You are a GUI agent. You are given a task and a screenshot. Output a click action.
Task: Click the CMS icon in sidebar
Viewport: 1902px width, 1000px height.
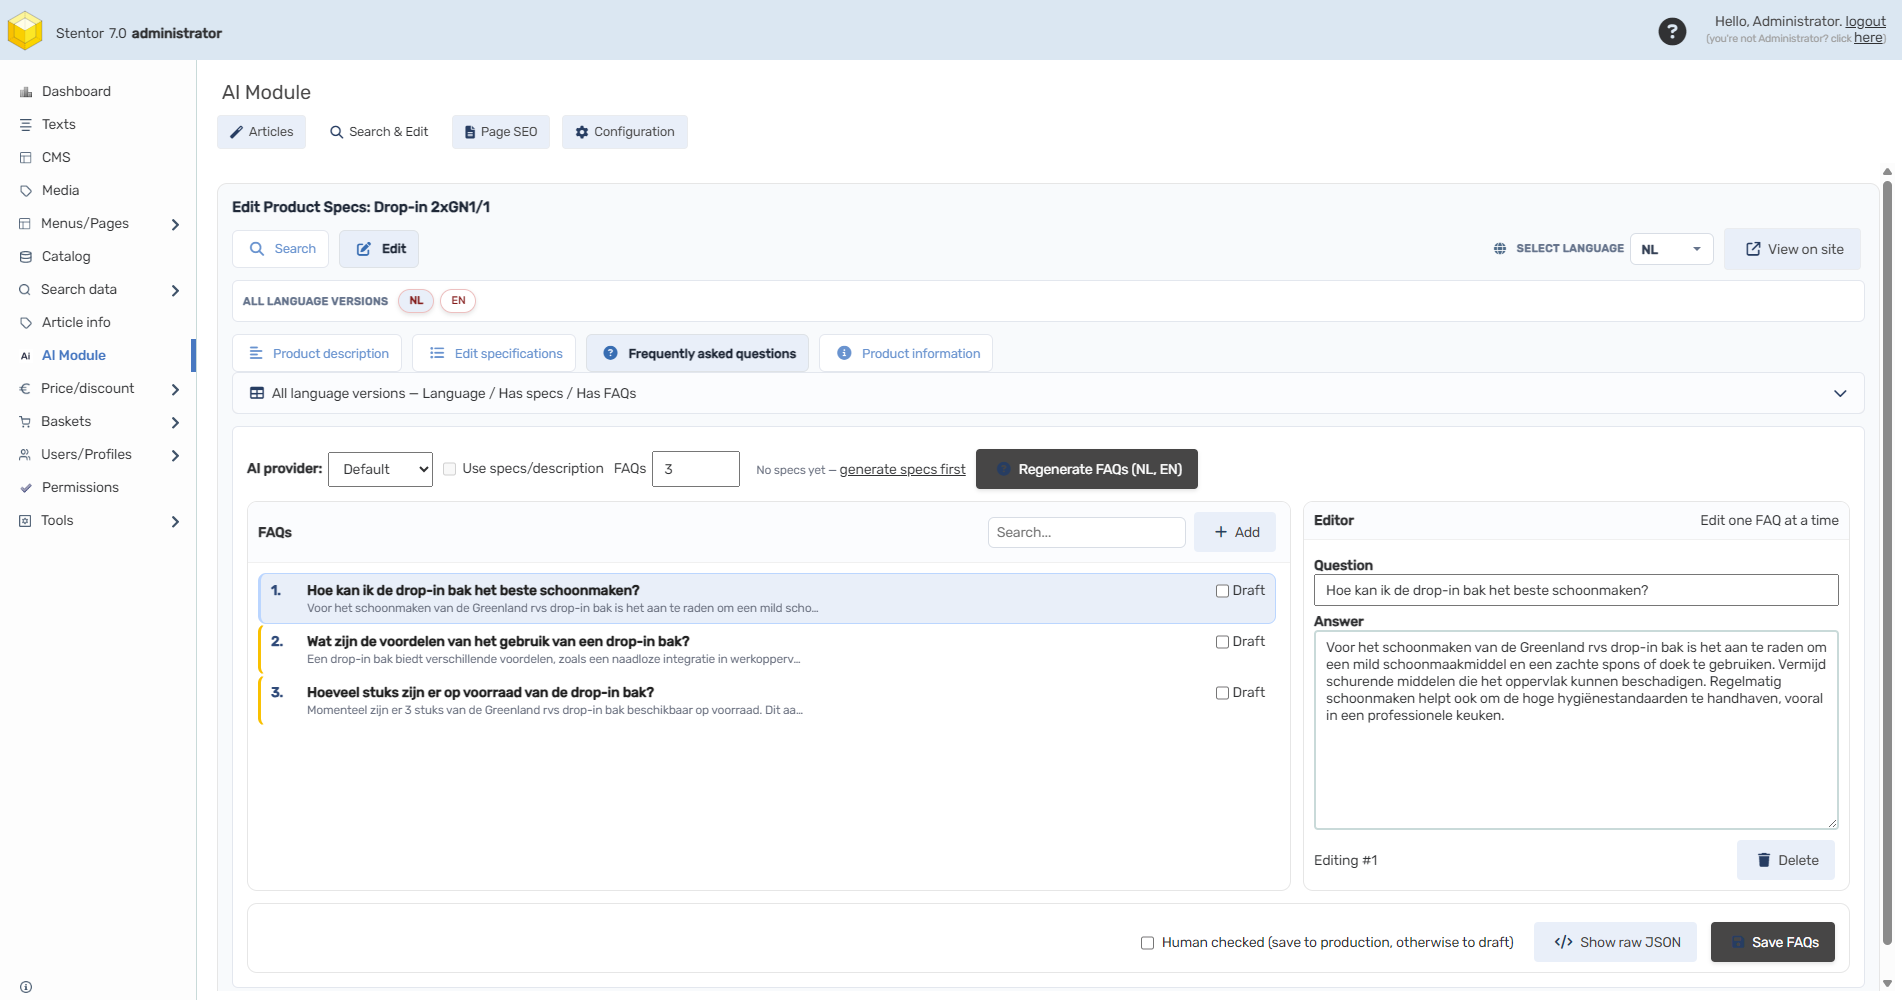[26, 158]
